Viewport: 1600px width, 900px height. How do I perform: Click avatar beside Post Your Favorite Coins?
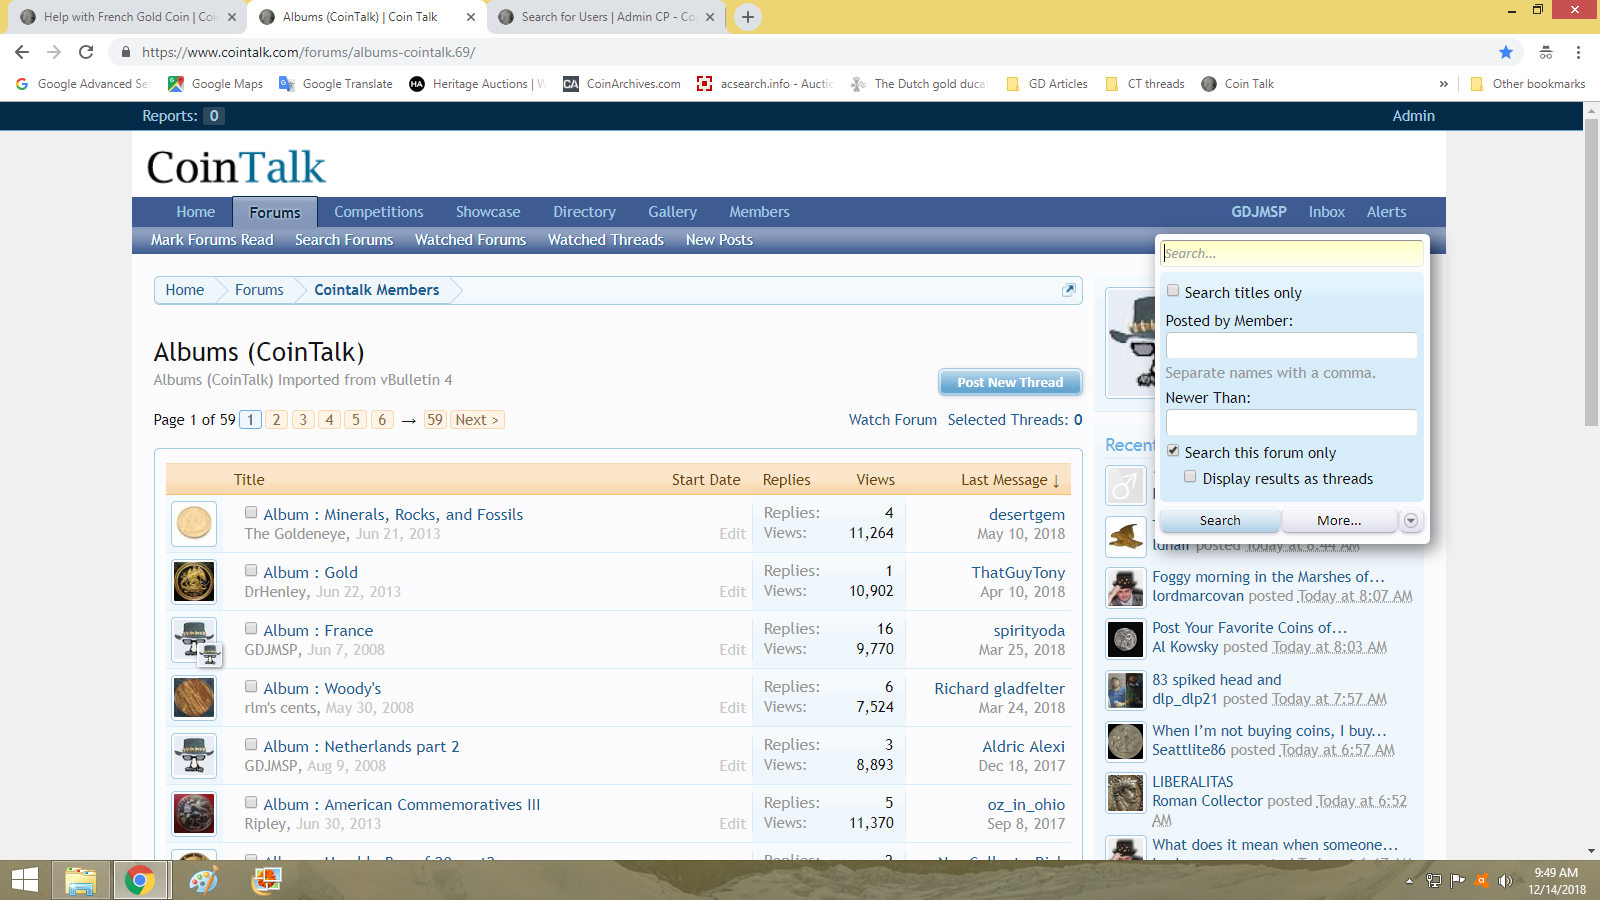(x=1125, y=639)
